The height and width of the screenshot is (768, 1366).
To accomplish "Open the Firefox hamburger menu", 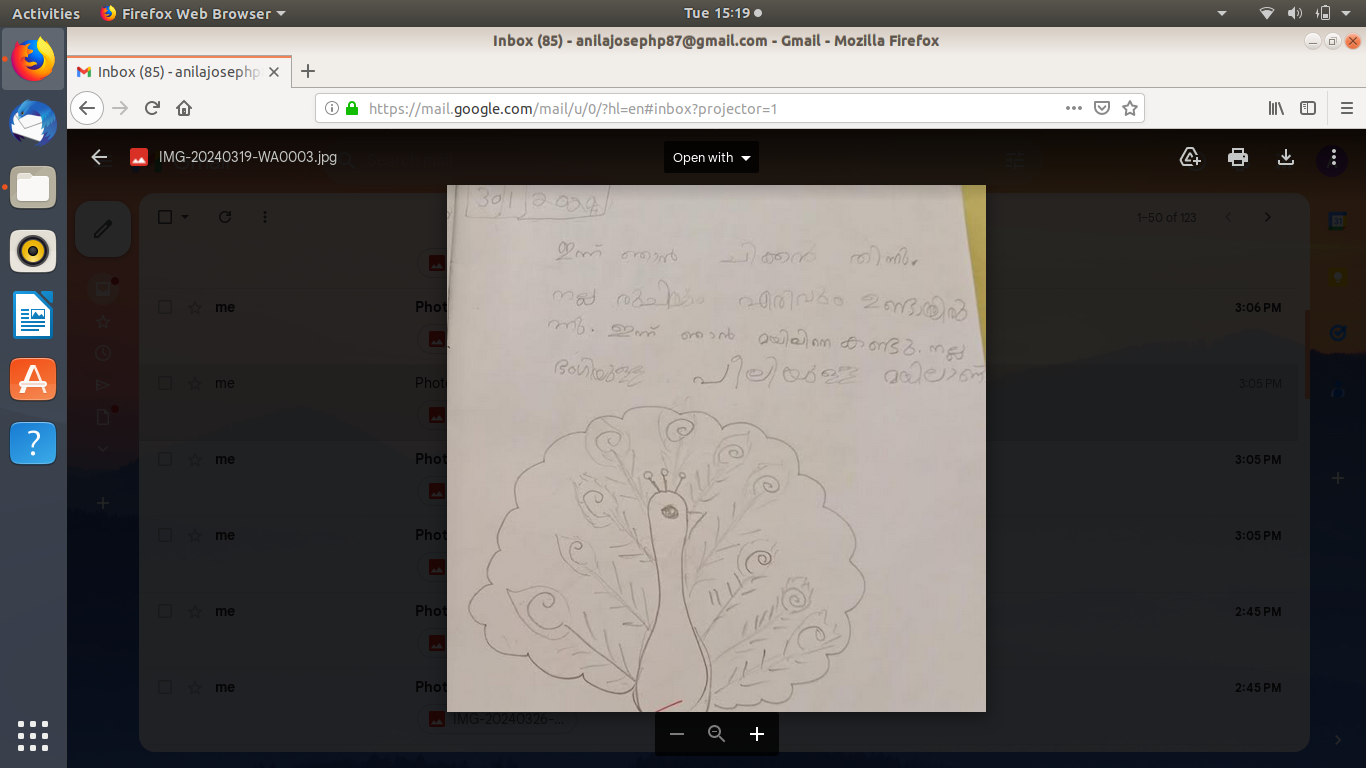I will click(1346, 108).
